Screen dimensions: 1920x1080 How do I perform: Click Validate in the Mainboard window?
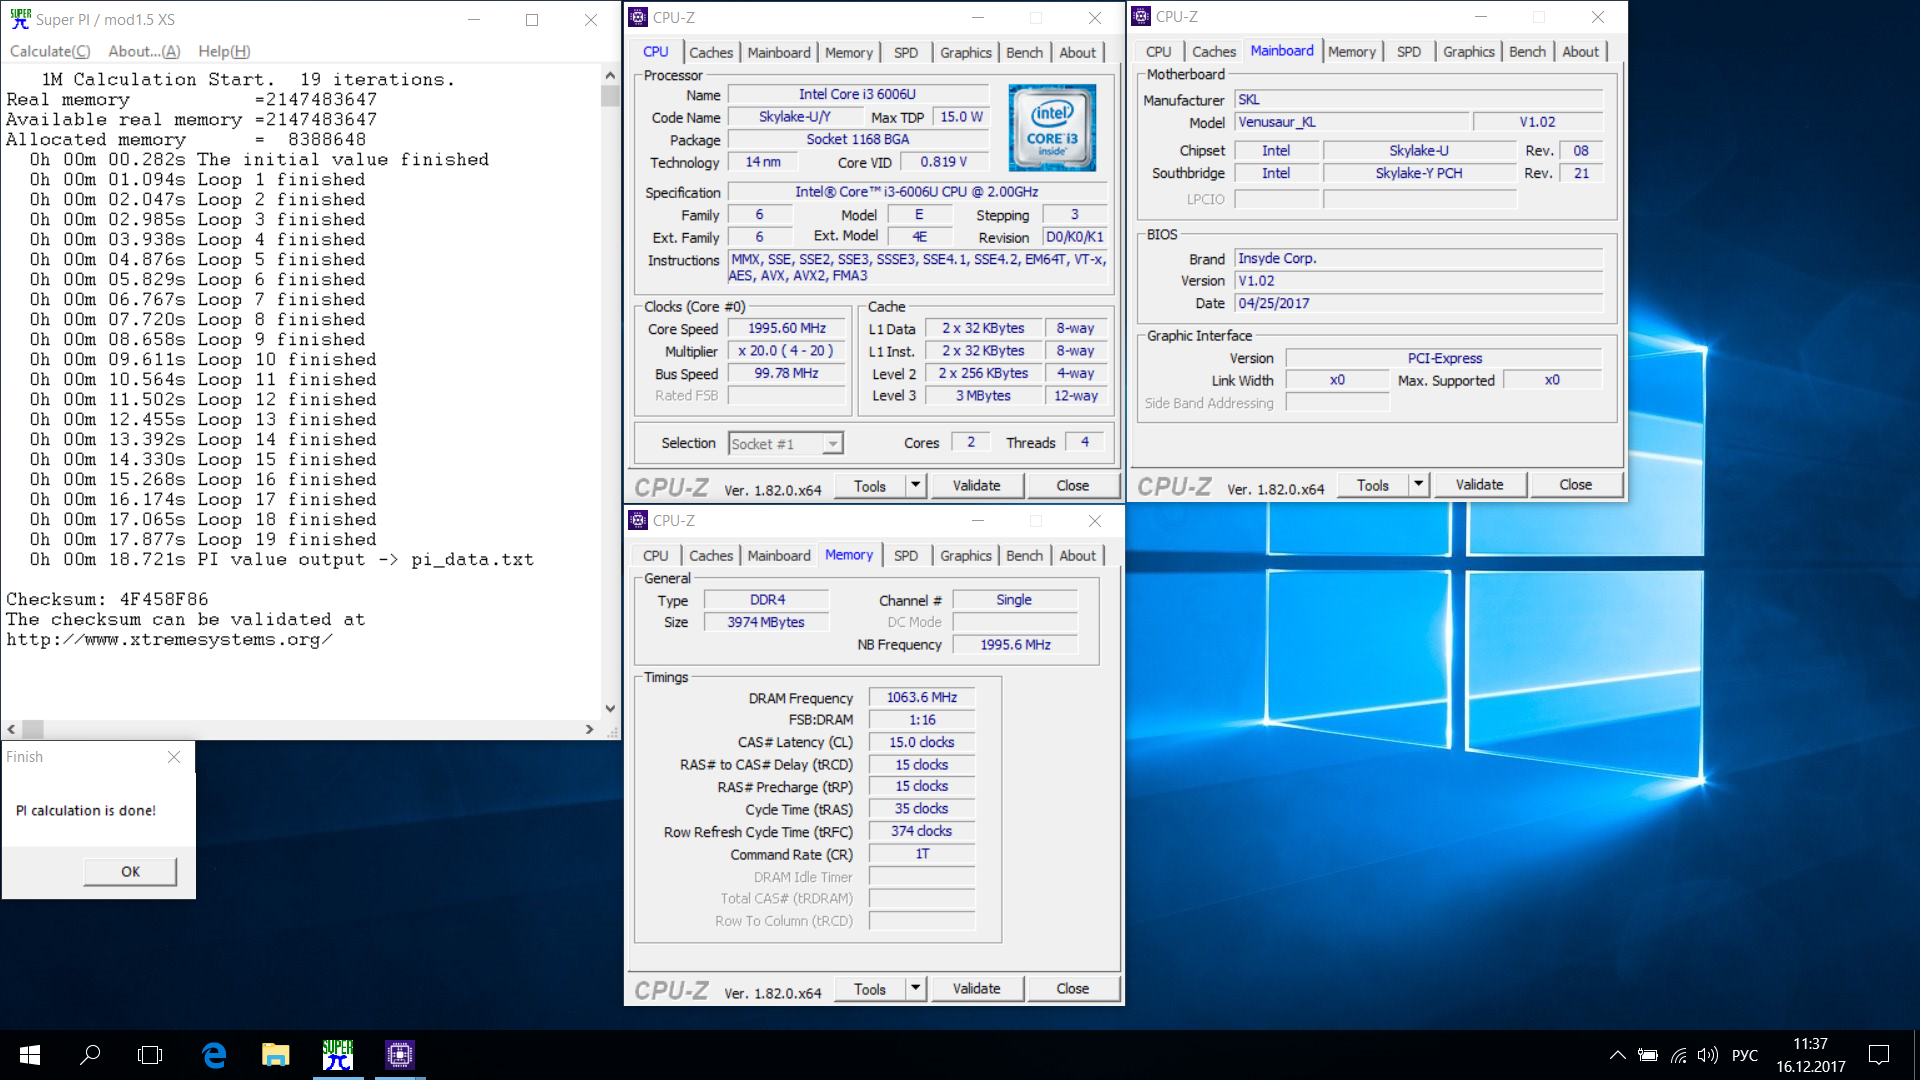pyautogui.click(x=1479, y=485)
